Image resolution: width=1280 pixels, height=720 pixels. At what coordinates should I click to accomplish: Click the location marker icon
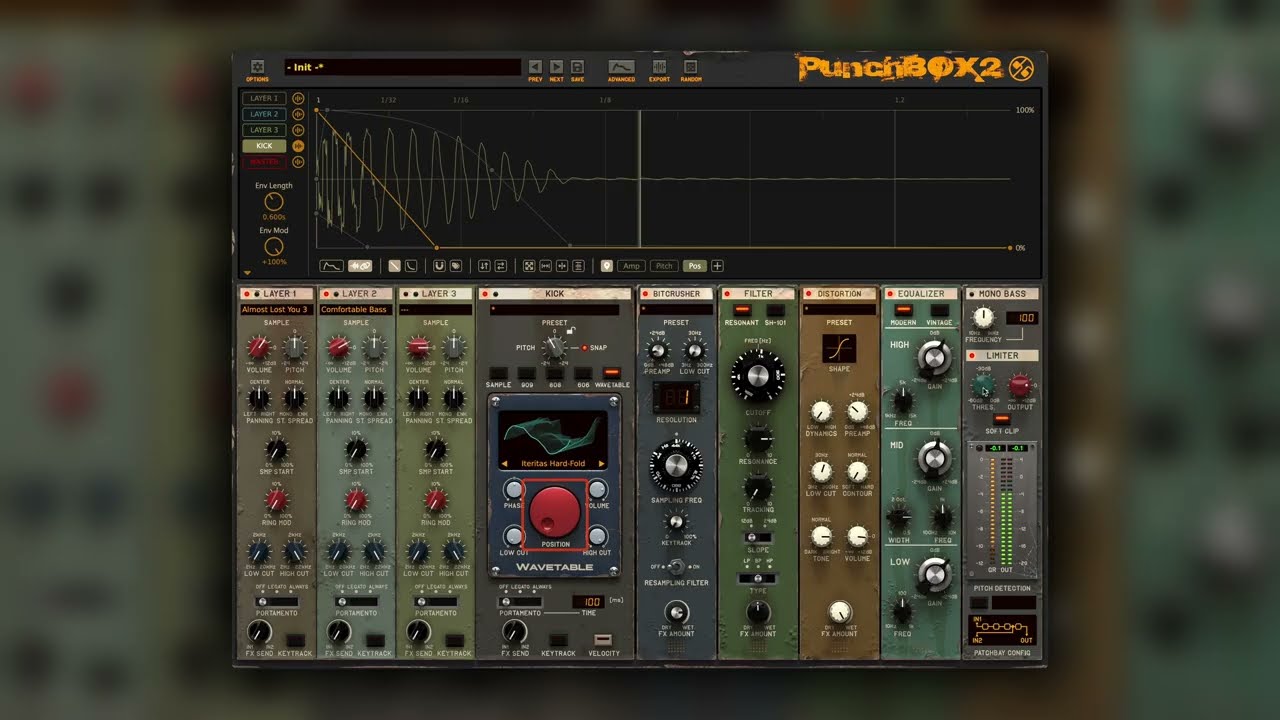coord(606,266)
